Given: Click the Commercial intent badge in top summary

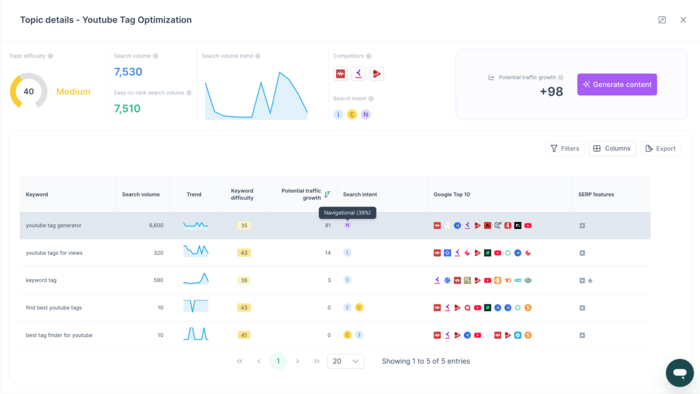Looking at the screenshot, I should 352,115.
